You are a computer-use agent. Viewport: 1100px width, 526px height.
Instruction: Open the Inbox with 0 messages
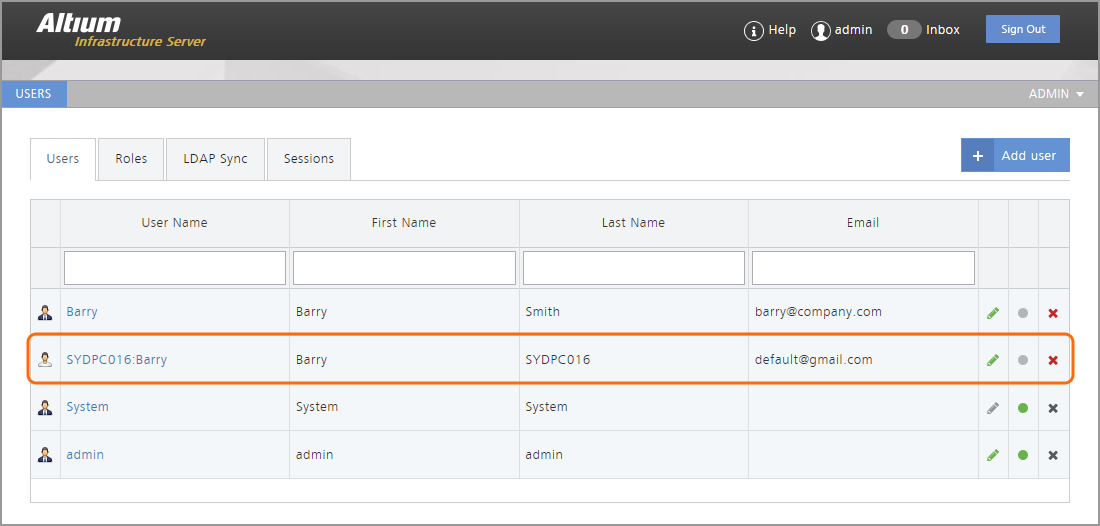click(x=923, y=30)
